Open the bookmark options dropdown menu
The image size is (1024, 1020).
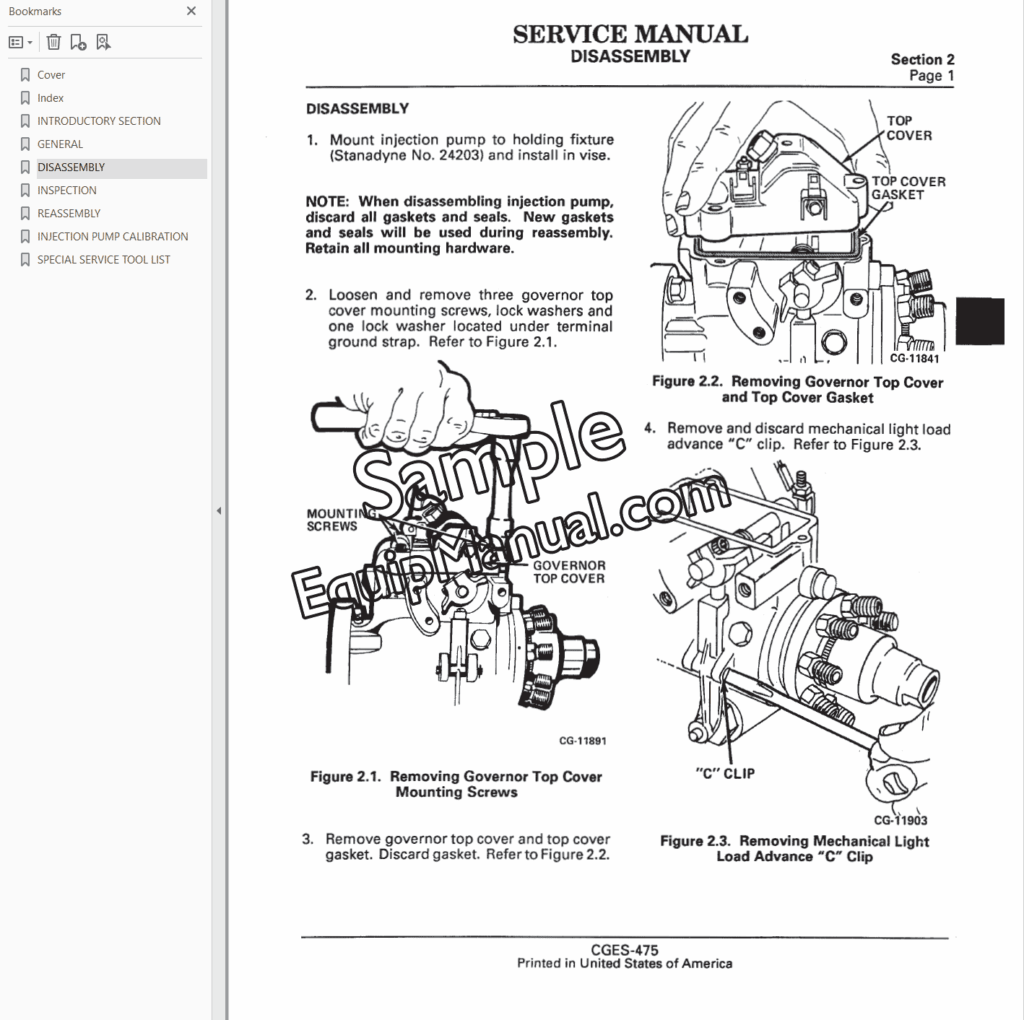click(20, 42)
